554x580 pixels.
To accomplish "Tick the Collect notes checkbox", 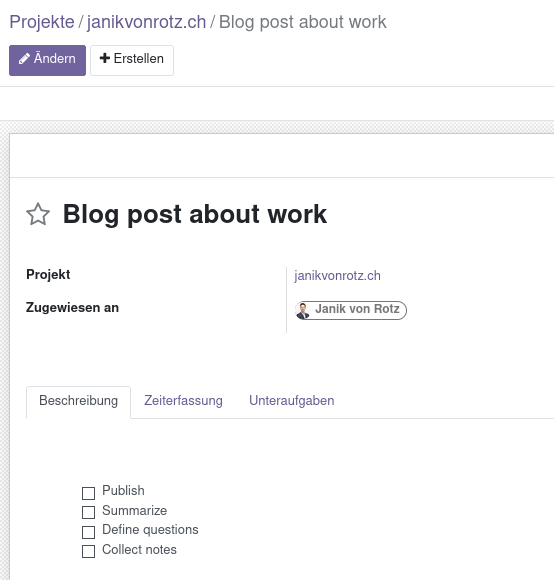I will point(88,552).
